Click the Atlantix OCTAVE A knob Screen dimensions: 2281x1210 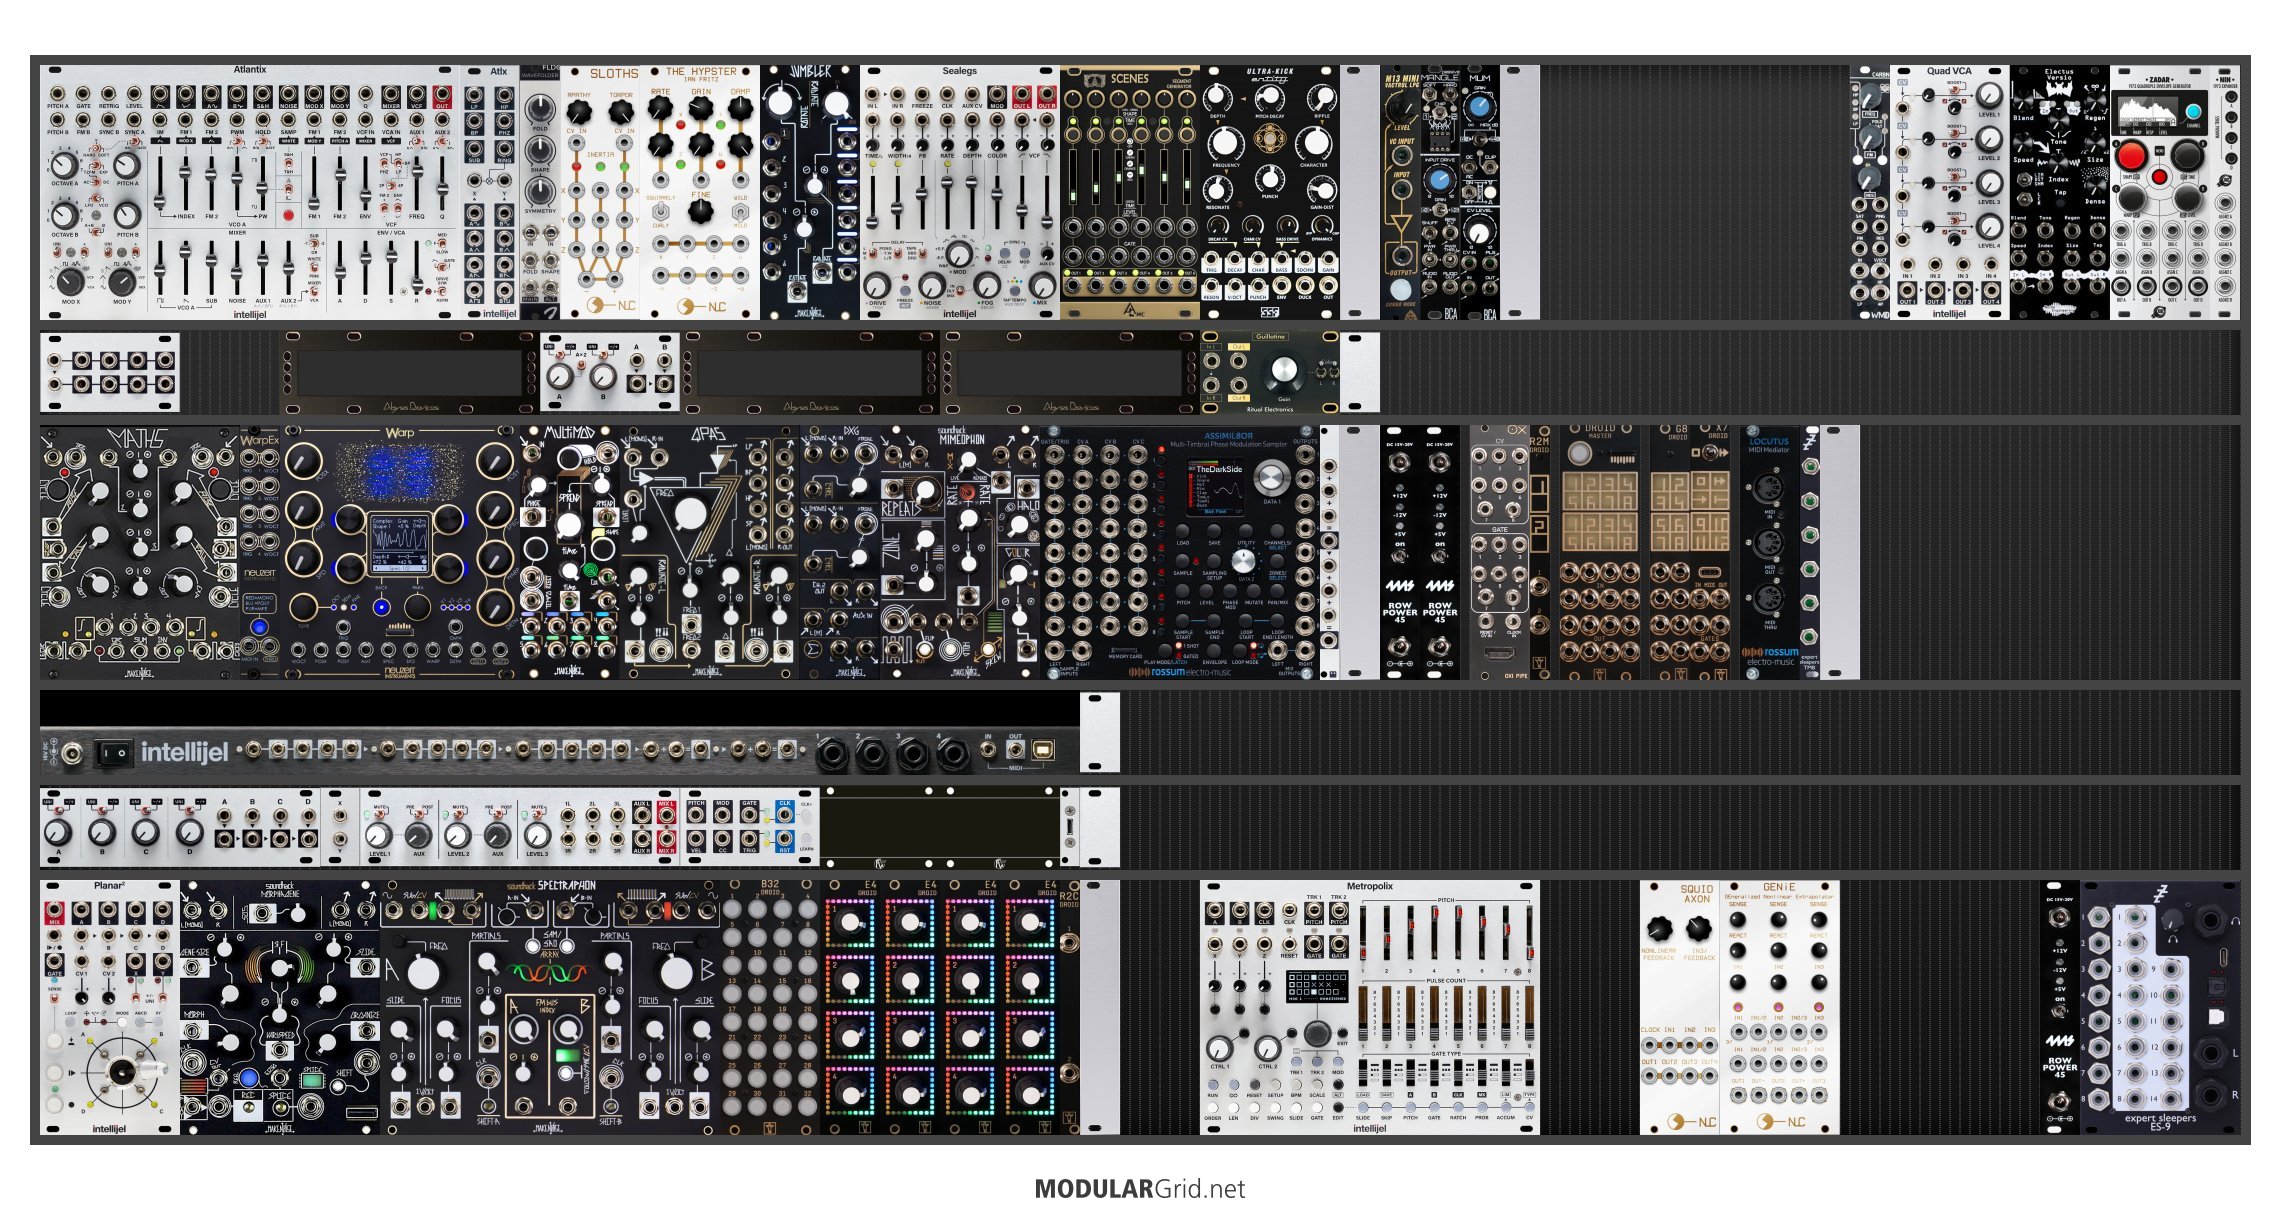64,165
